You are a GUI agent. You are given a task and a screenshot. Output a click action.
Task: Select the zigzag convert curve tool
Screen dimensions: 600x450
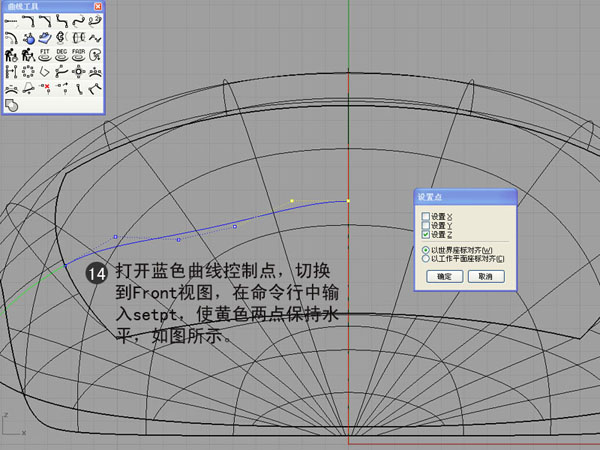point(95,38)
